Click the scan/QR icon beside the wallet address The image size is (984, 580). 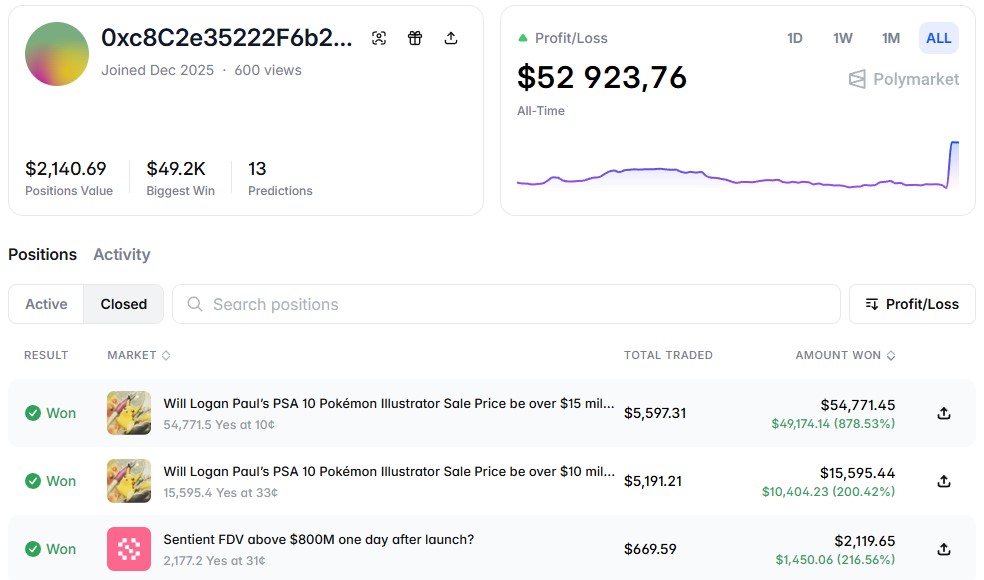pos(379,38)
